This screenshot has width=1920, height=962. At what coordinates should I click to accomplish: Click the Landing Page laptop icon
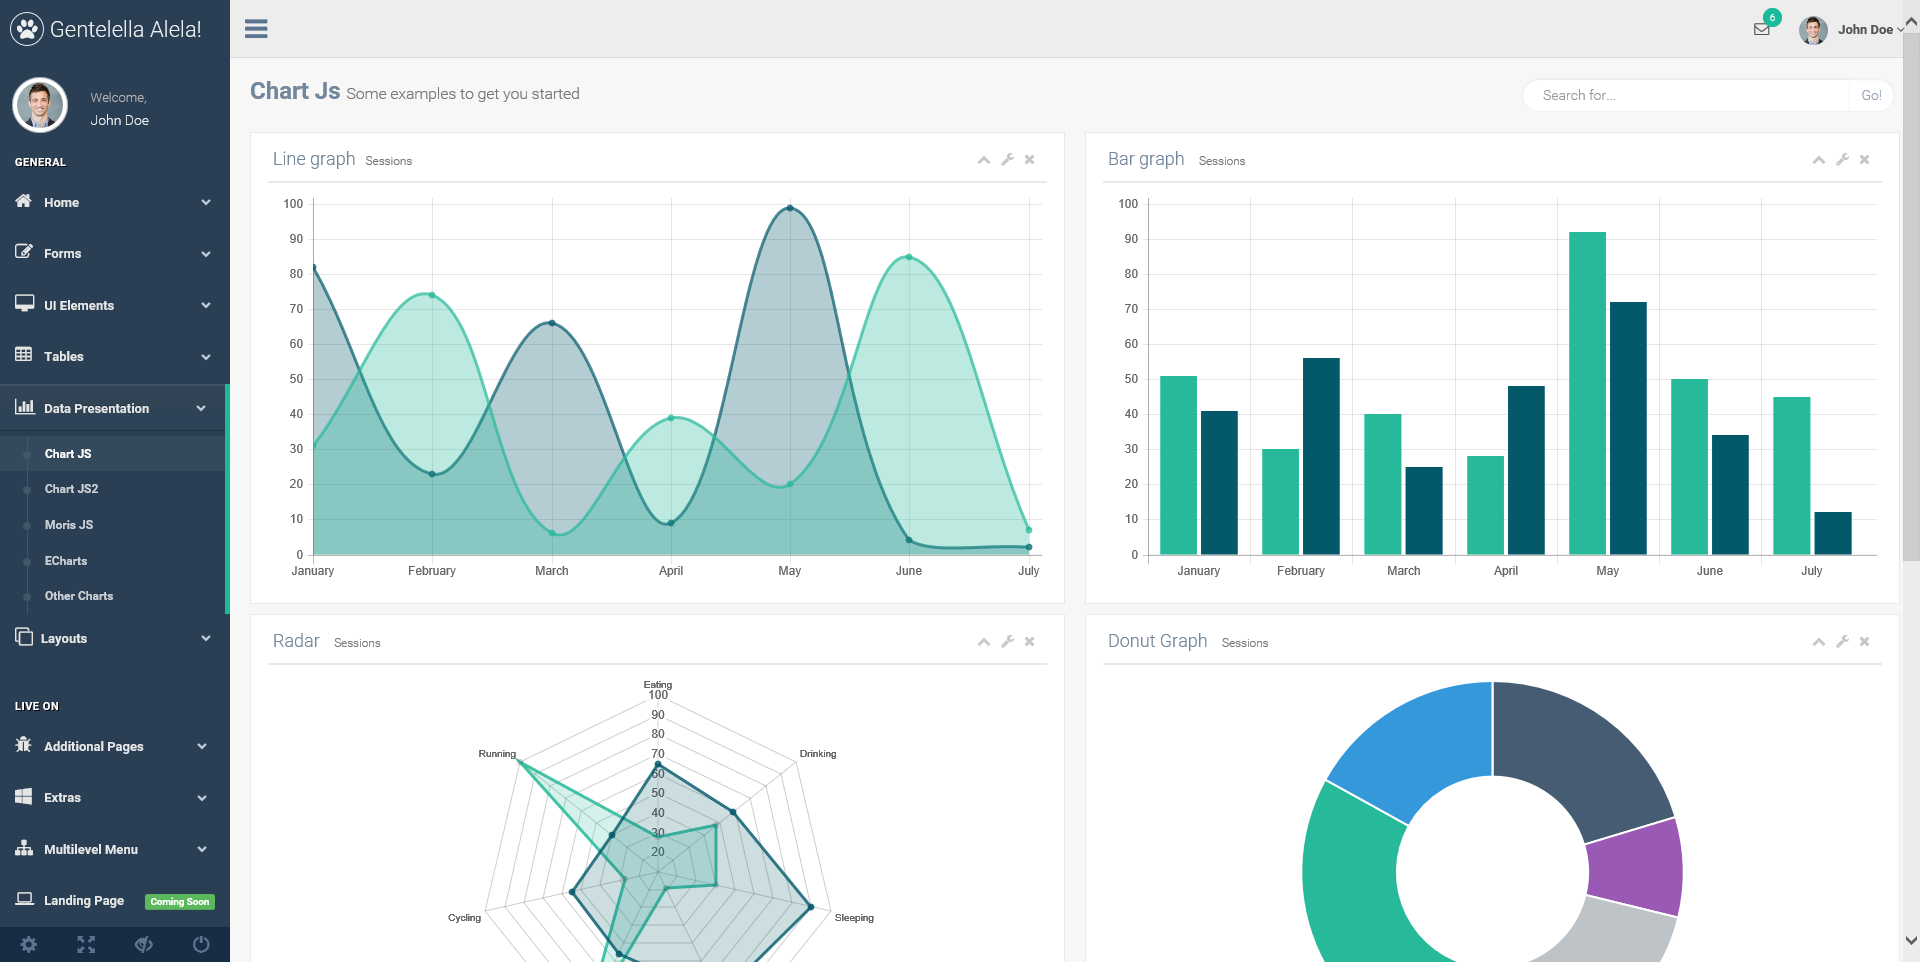[x=24, y=899]
